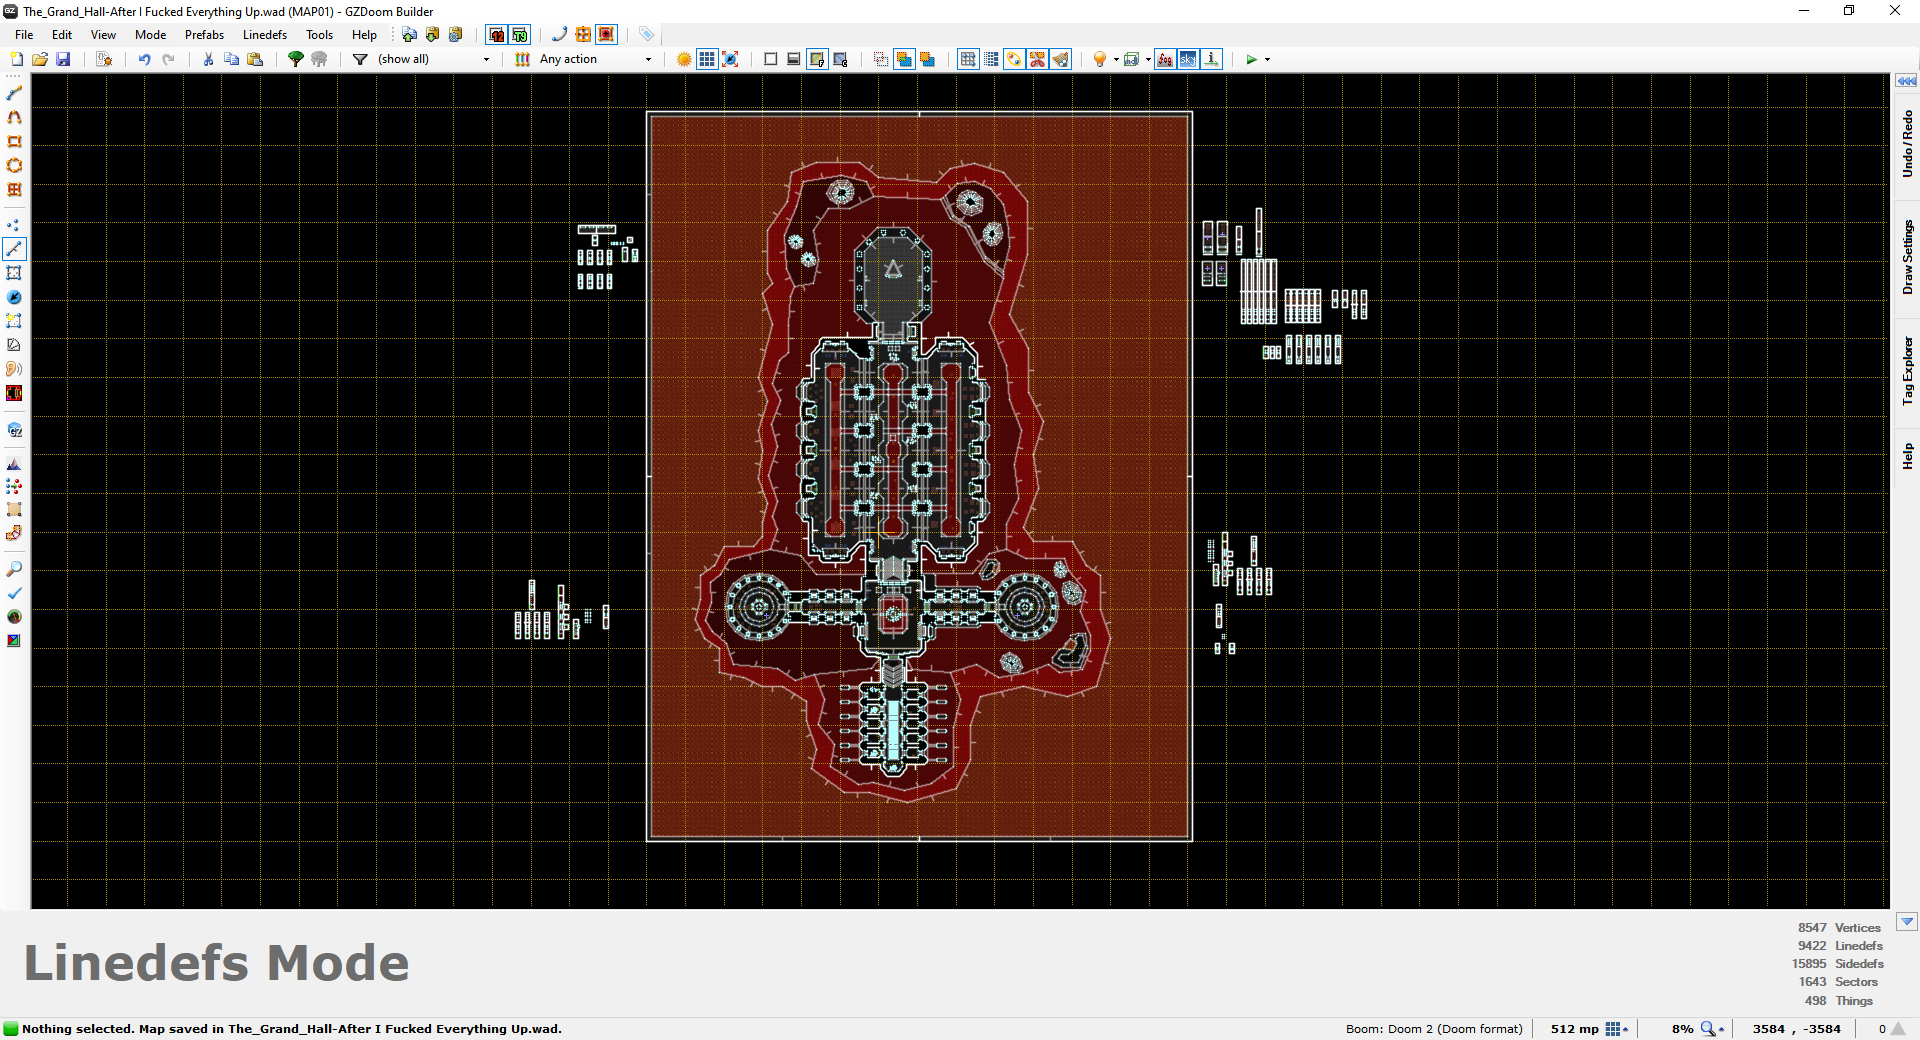Open the Prefabs menu
This screenshot has height=1040, width=1920.
pyautogui.click(x=204, y=34)
